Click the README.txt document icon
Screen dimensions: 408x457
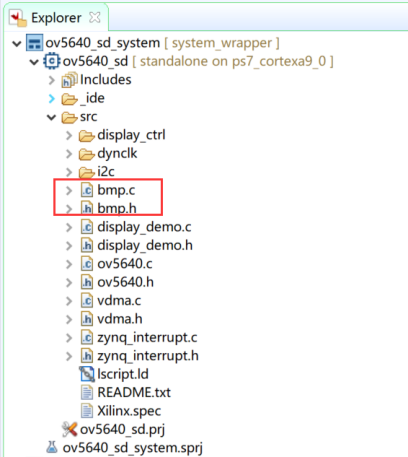(x=87, y=392)
